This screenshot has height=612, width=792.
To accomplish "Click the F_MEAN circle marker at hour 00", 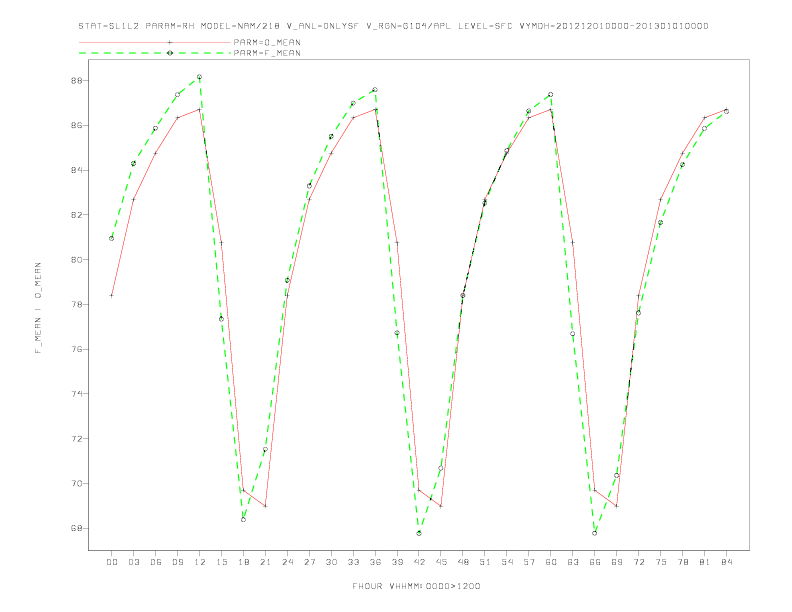I will click(112, 238).
